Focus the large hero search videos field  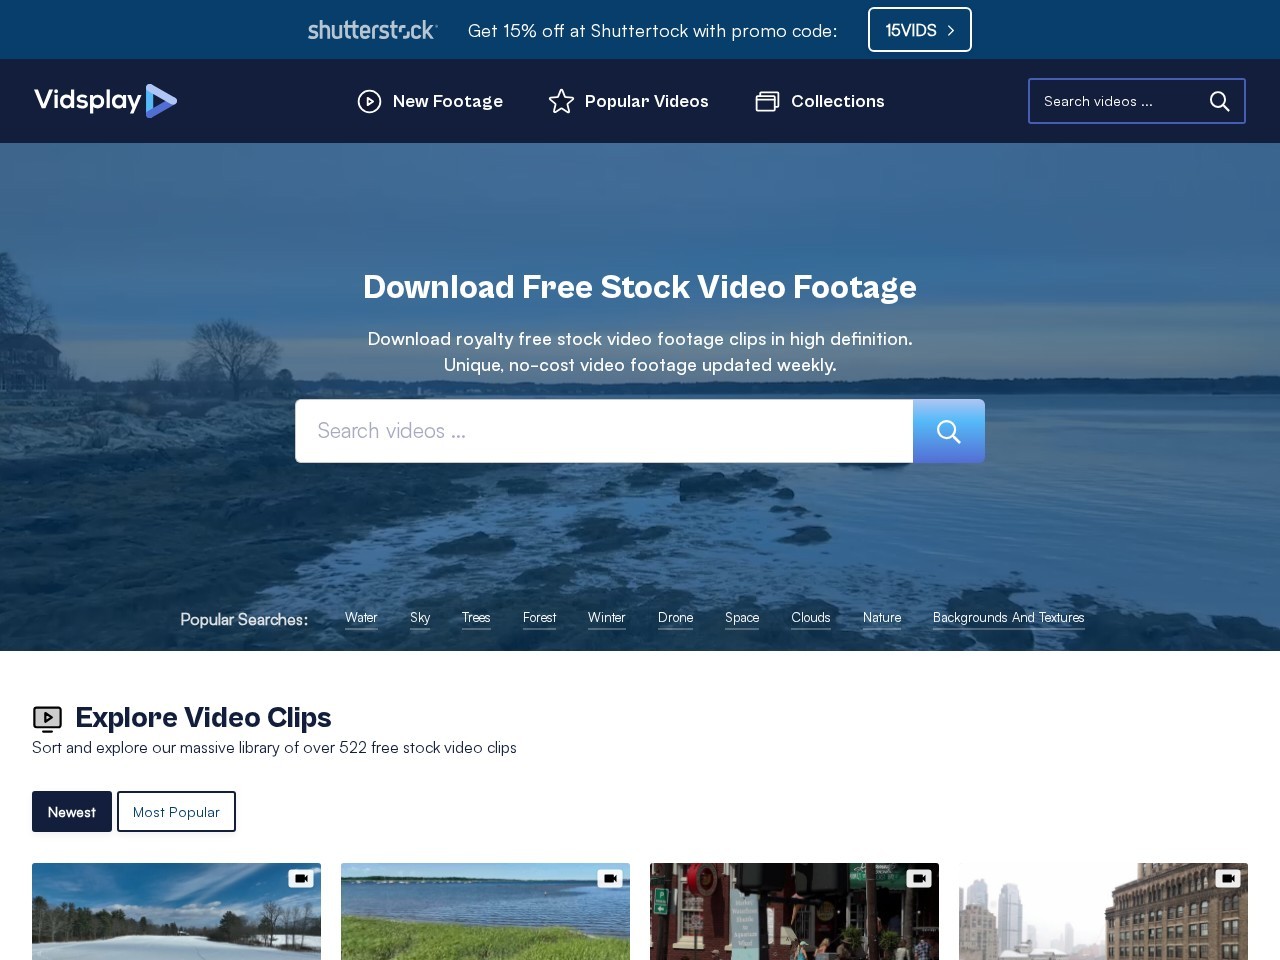point(604,431)
